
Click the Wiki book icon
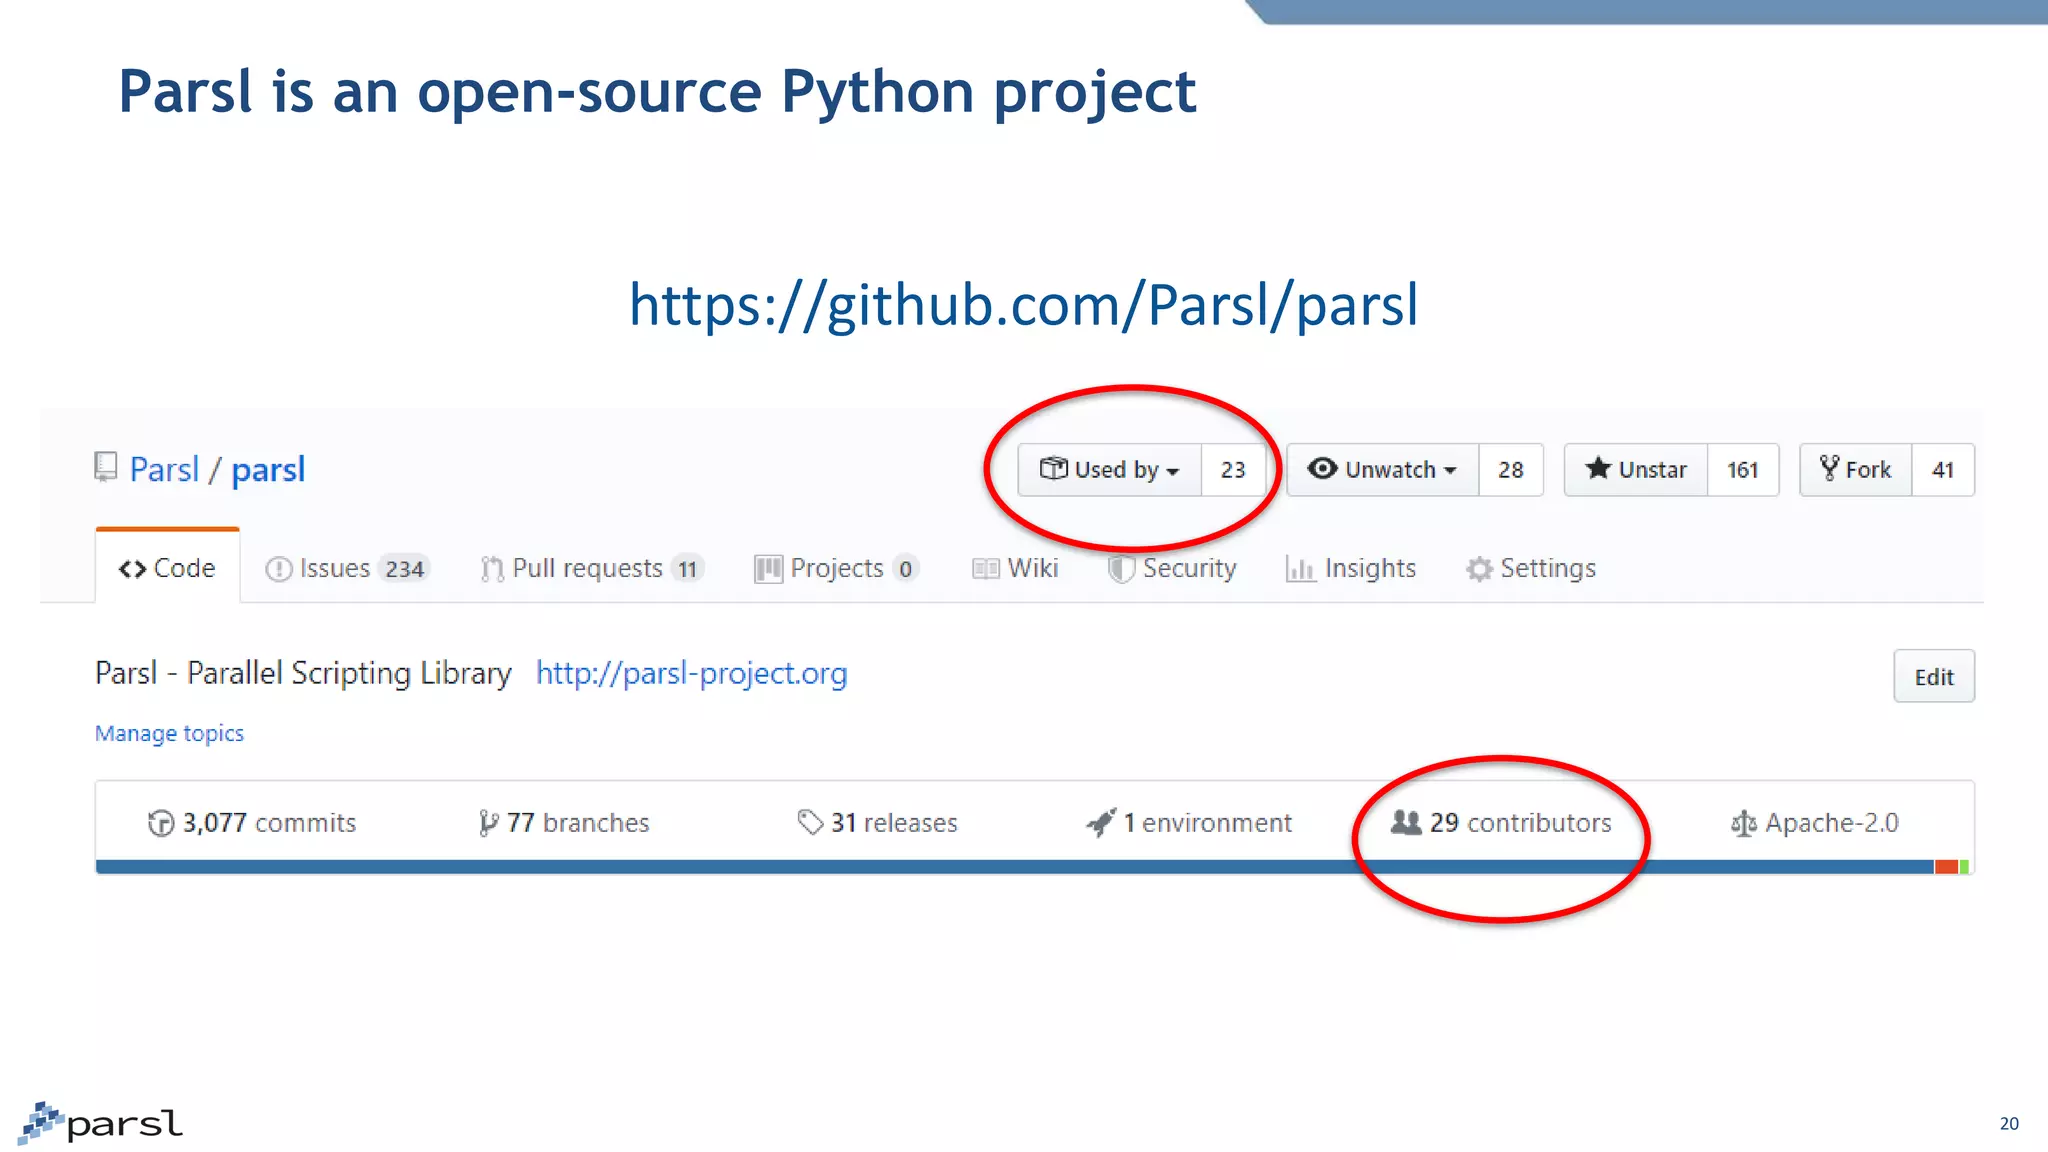[x=985, y=569]
